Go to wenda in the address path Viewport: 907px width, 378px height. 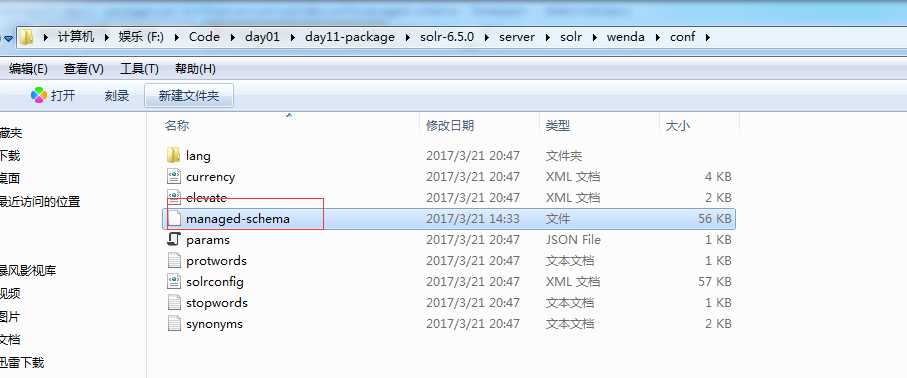[626, 37]
